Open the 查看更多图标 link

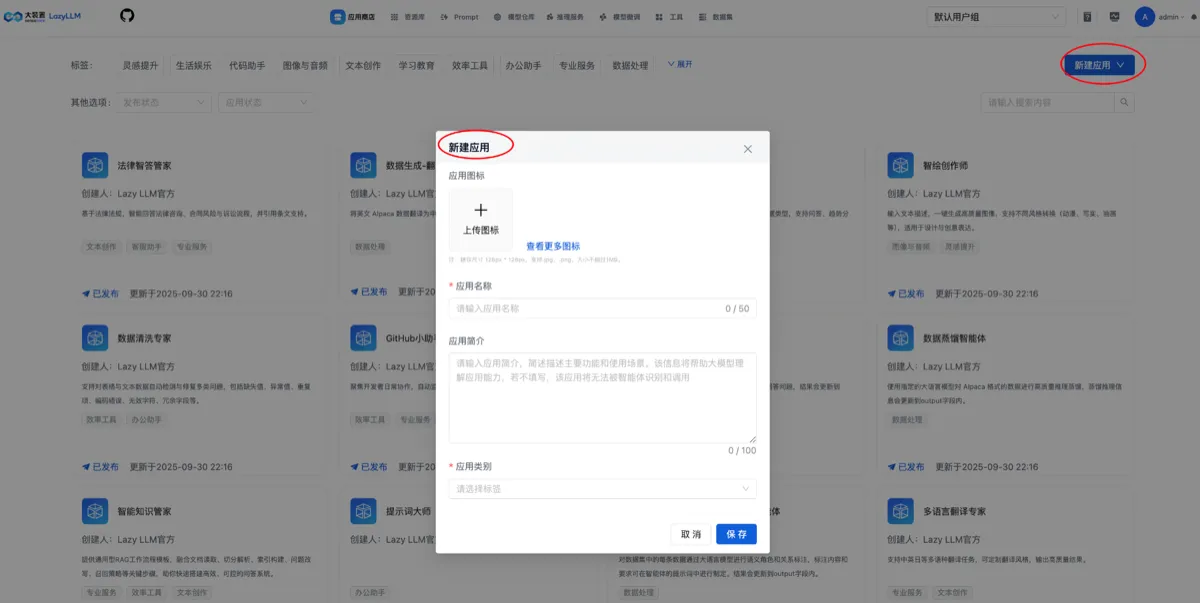(x=553, y=246)
